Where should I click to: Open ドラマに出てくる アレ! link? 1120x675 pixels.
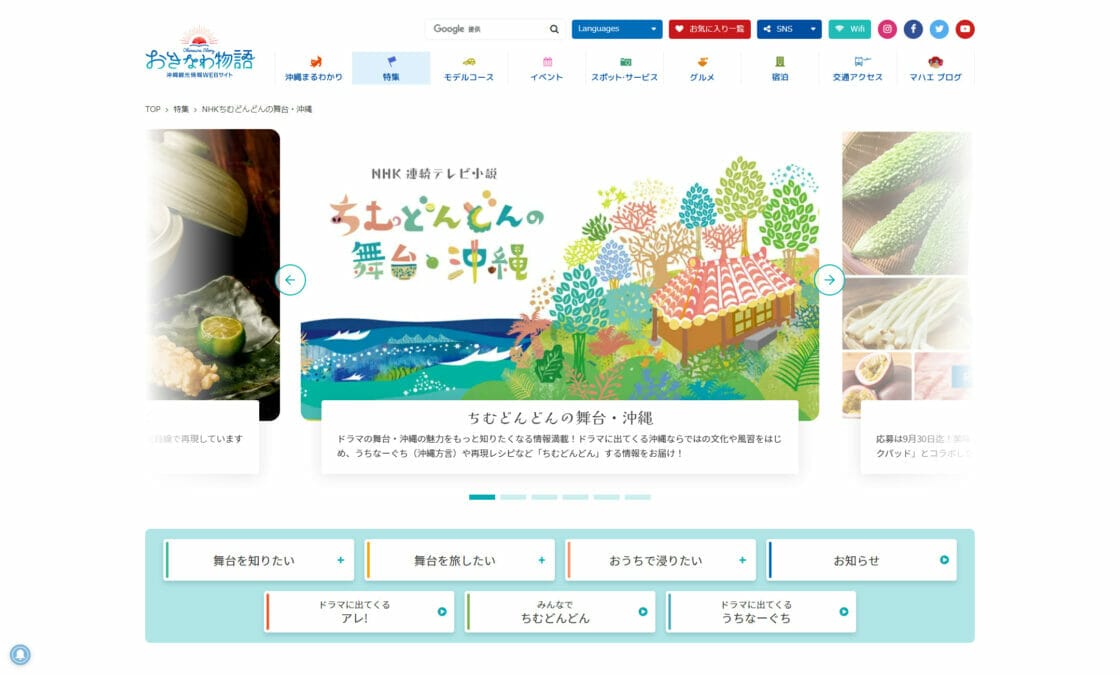(x=359, y=611)
